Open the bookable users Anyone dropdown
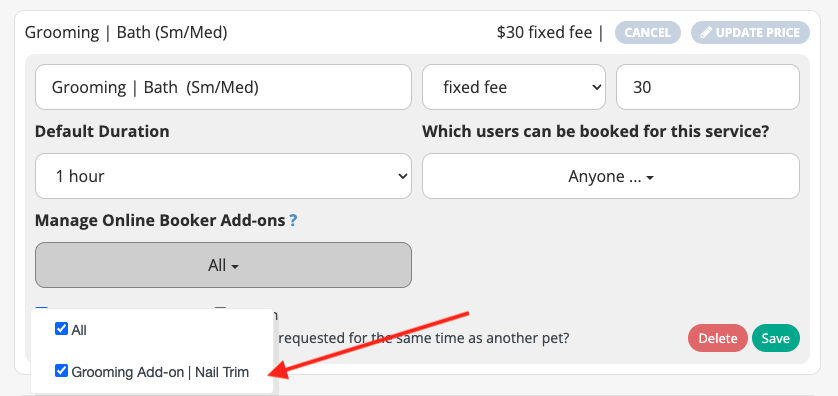 click(x=611, y=176)
